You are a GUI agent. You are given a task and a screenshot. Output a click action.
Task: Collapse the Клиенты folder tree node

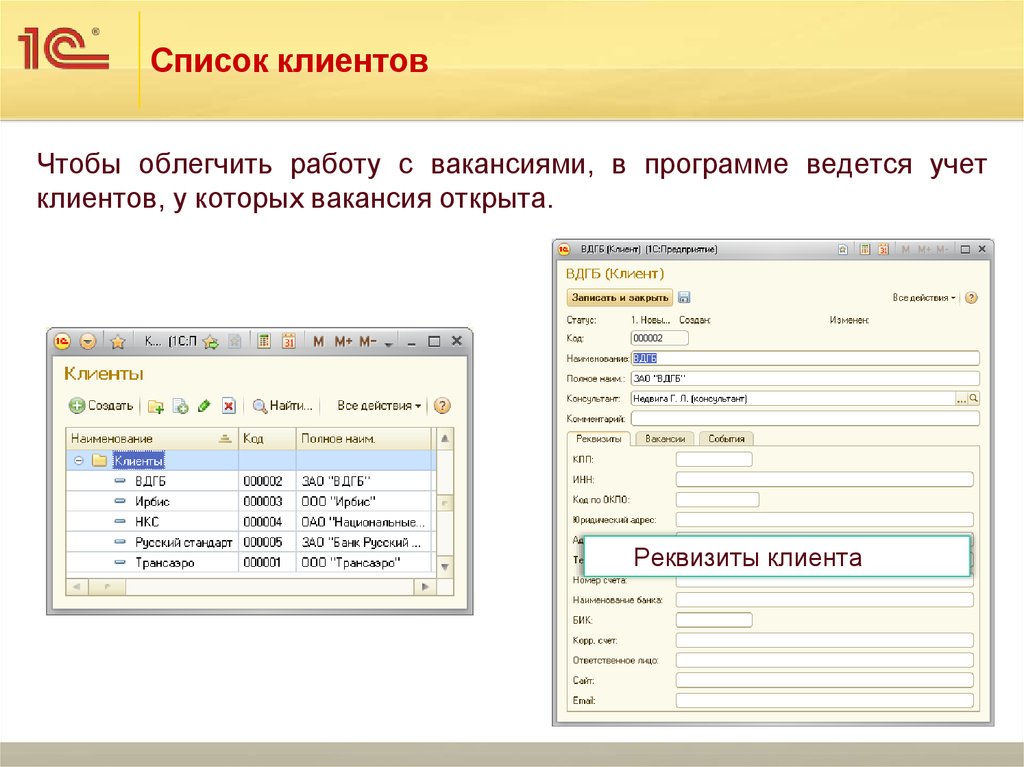pyautogui.click(x=77, y=461)
